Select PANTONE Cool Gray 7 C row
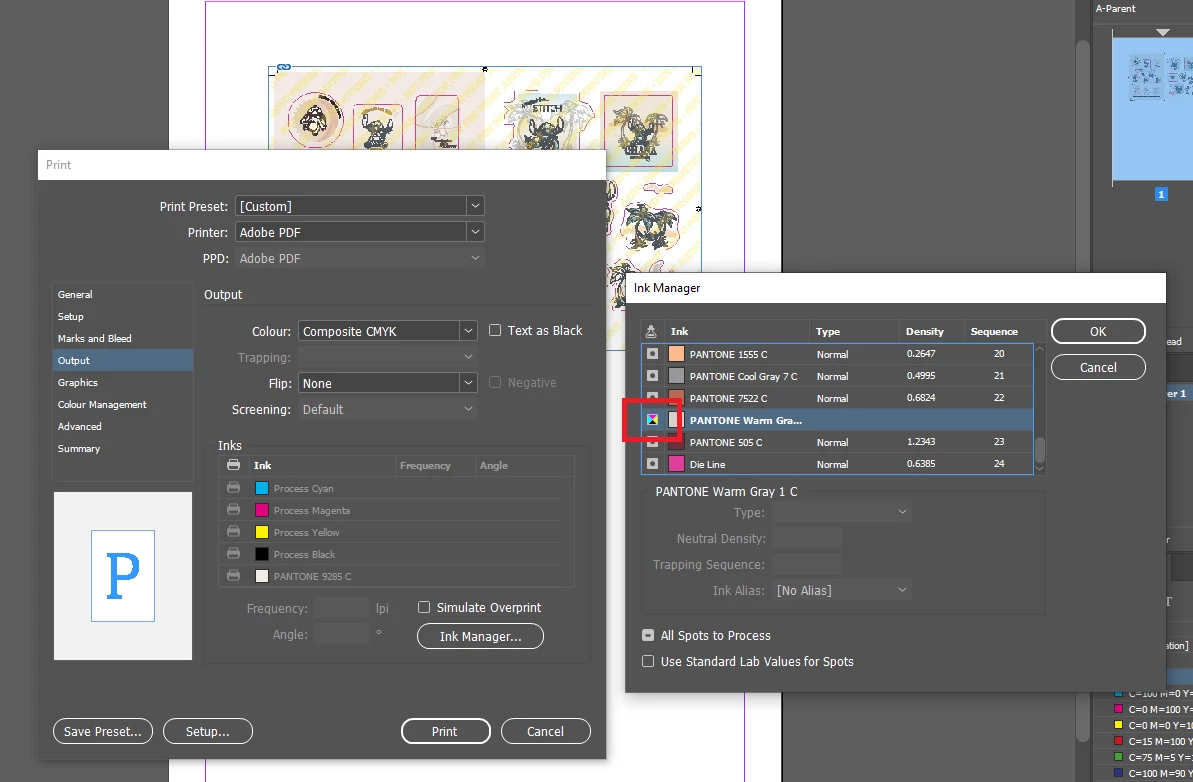The height and width of the screenshot is (782, 1193). (837, 376)
